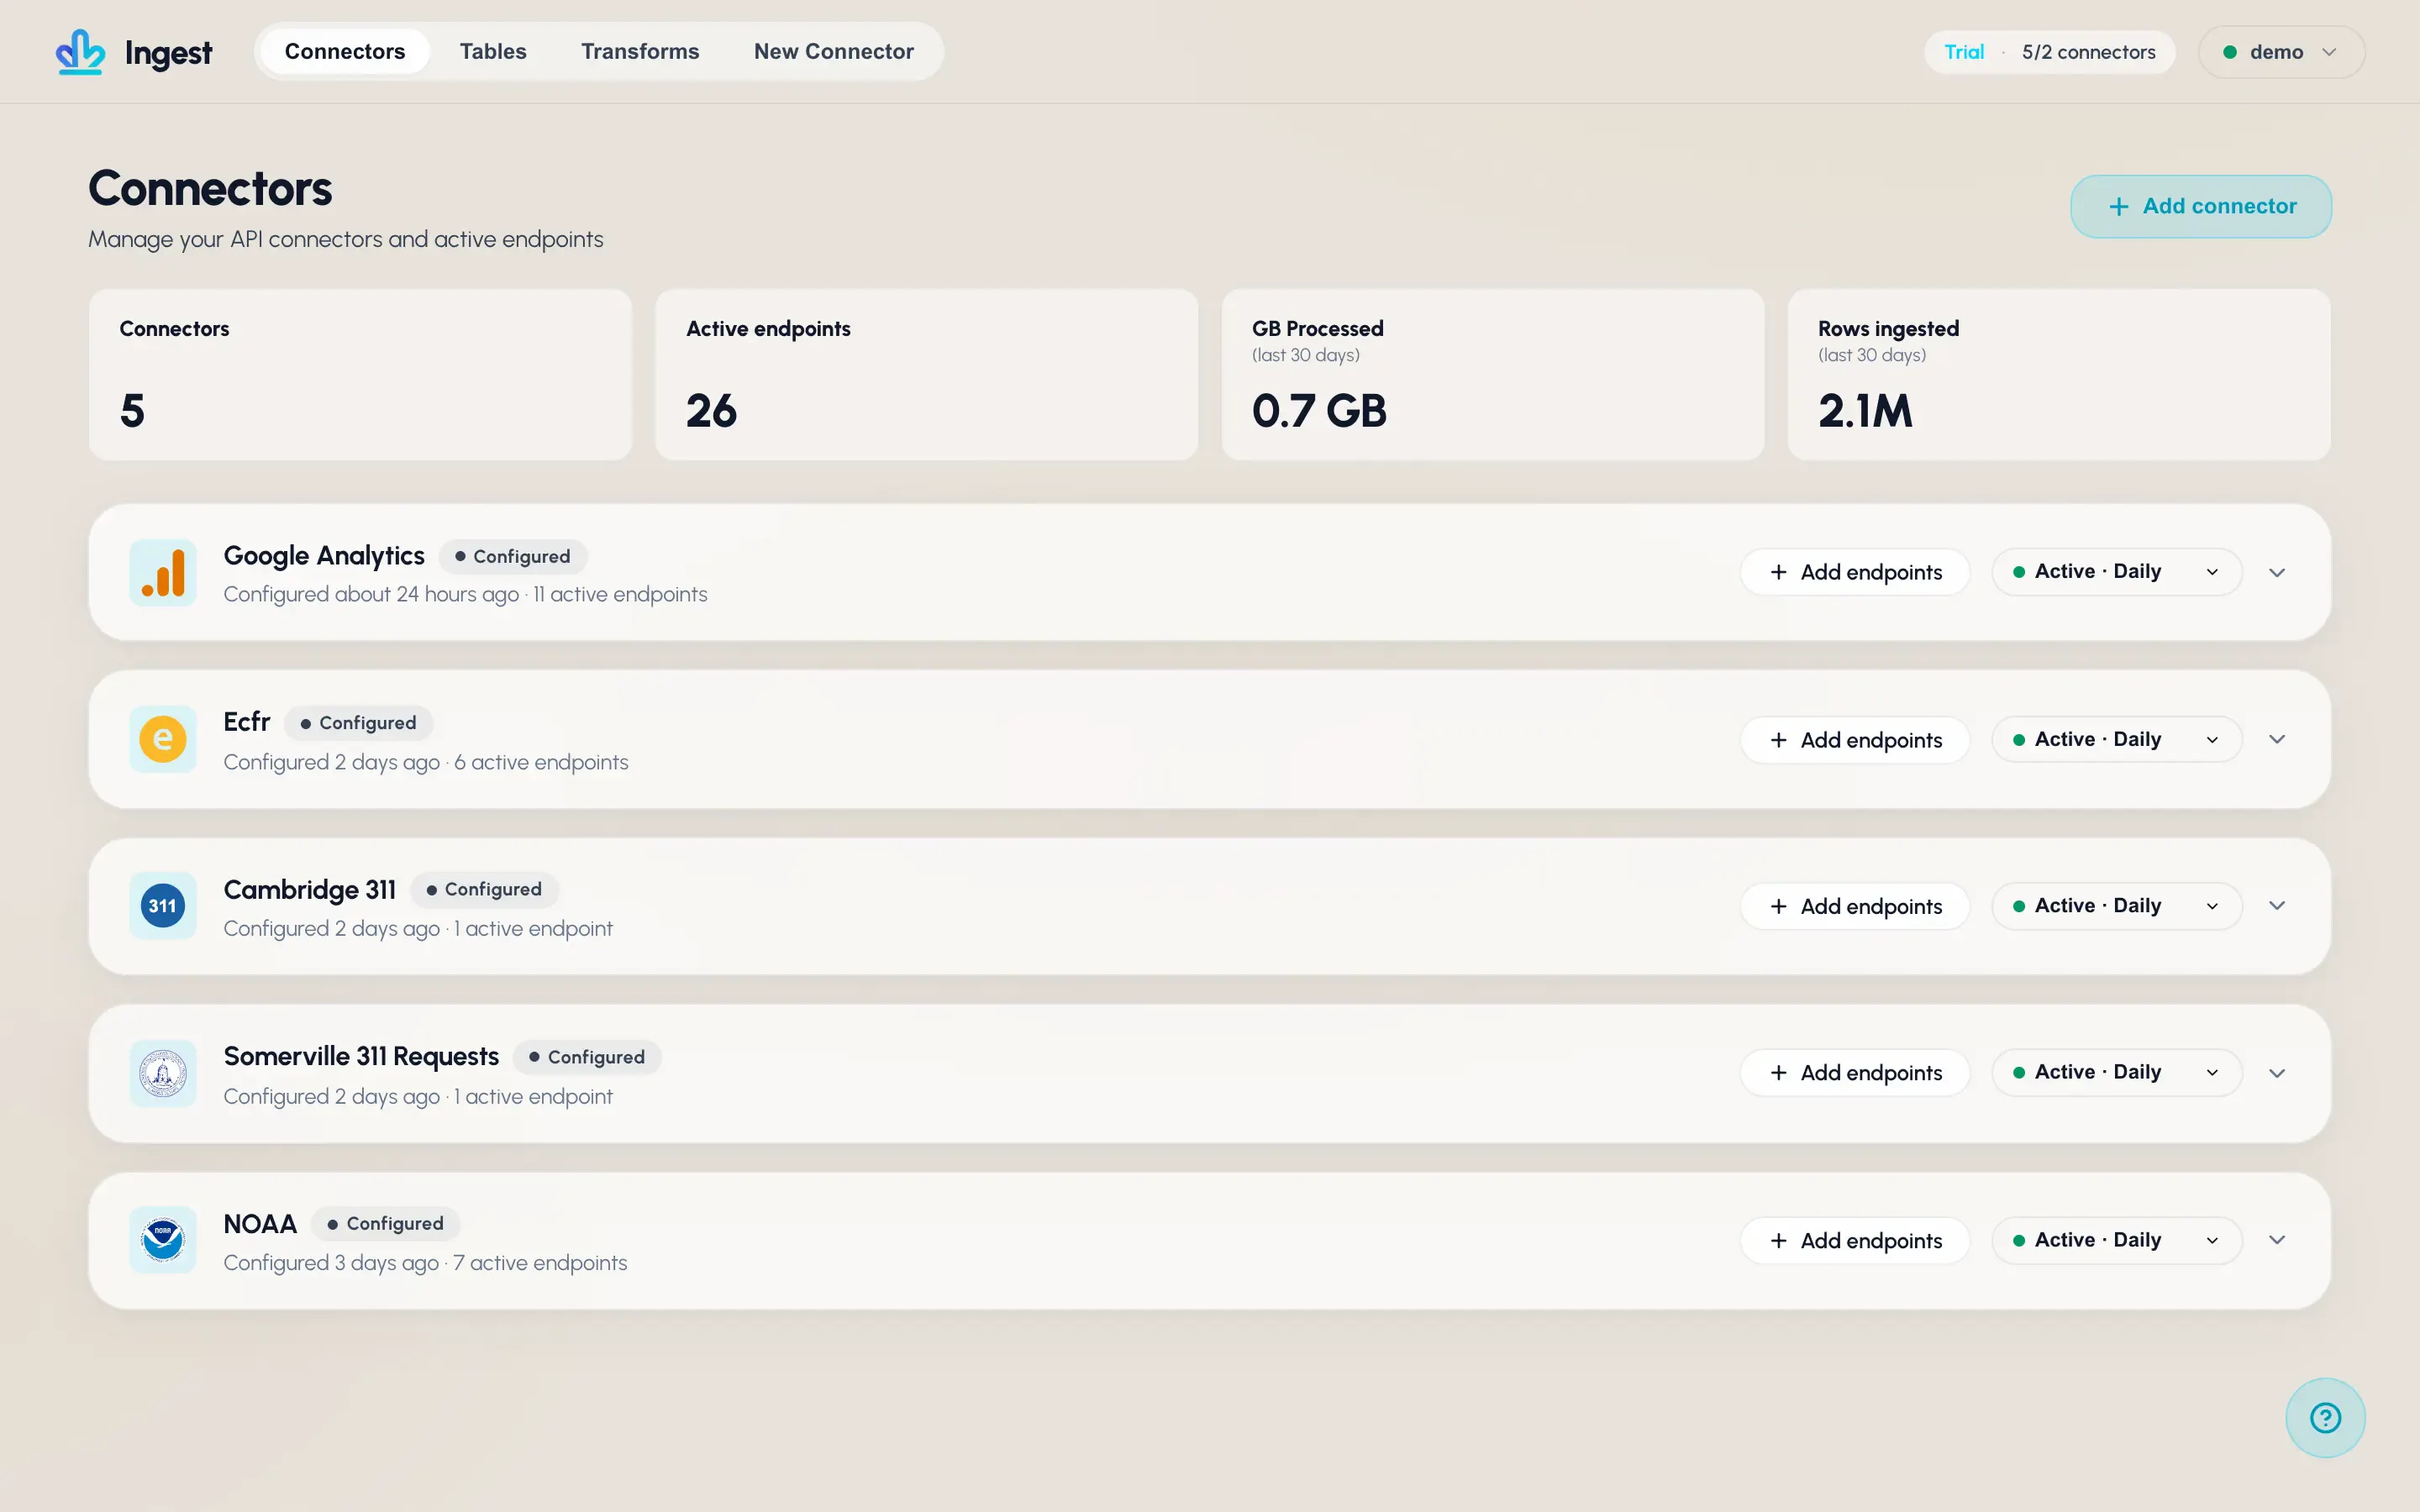Open Google Analytics Active Daily schedule dropdown
Screen dimensions: 2420x1512
tap(2117, 572)
